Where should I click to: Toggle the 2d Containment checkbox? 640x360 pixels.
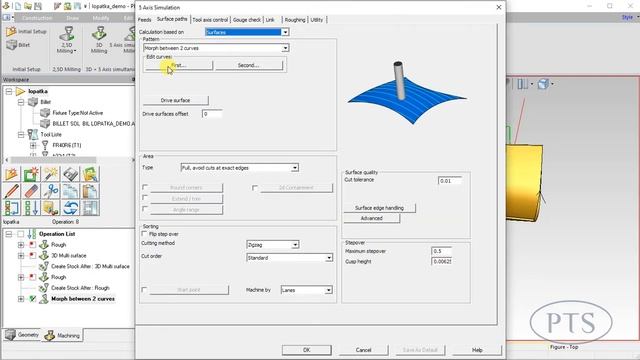[x=255, y=188]
